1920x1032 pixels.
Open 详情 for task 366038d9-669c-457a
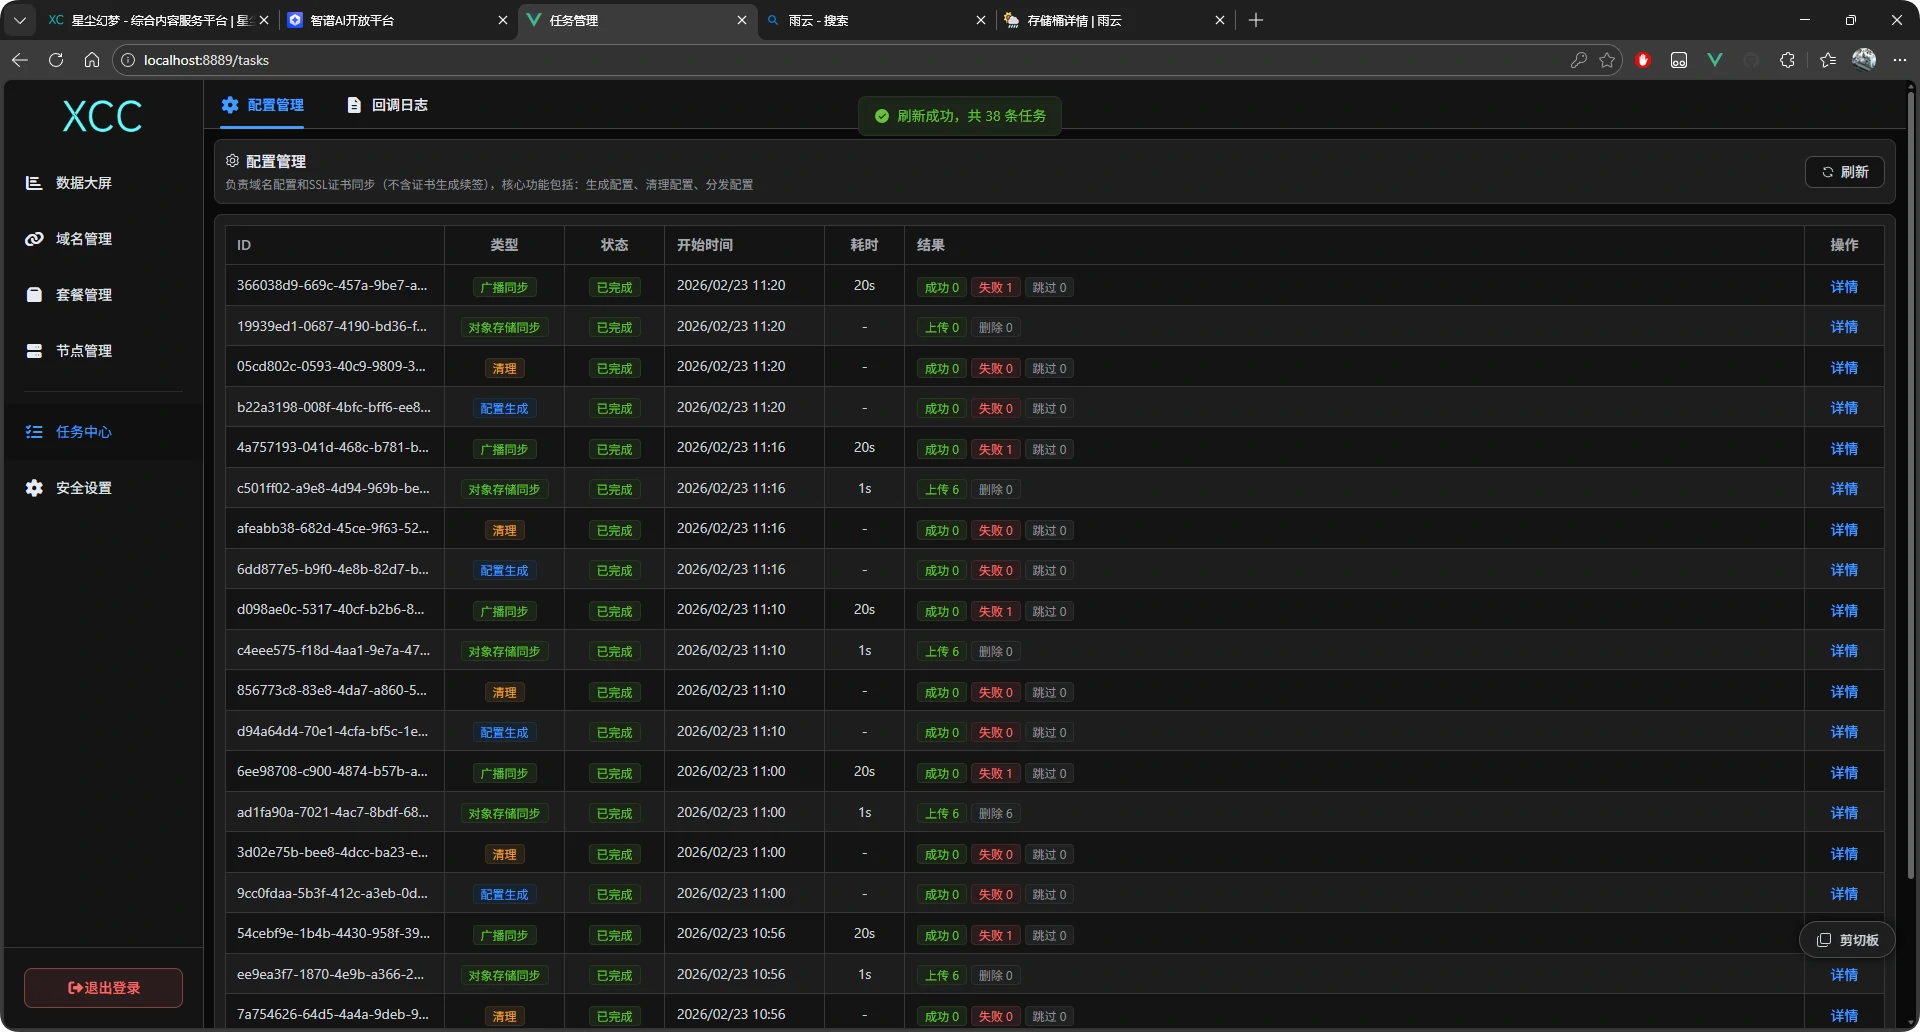[x=1843, y=287]
